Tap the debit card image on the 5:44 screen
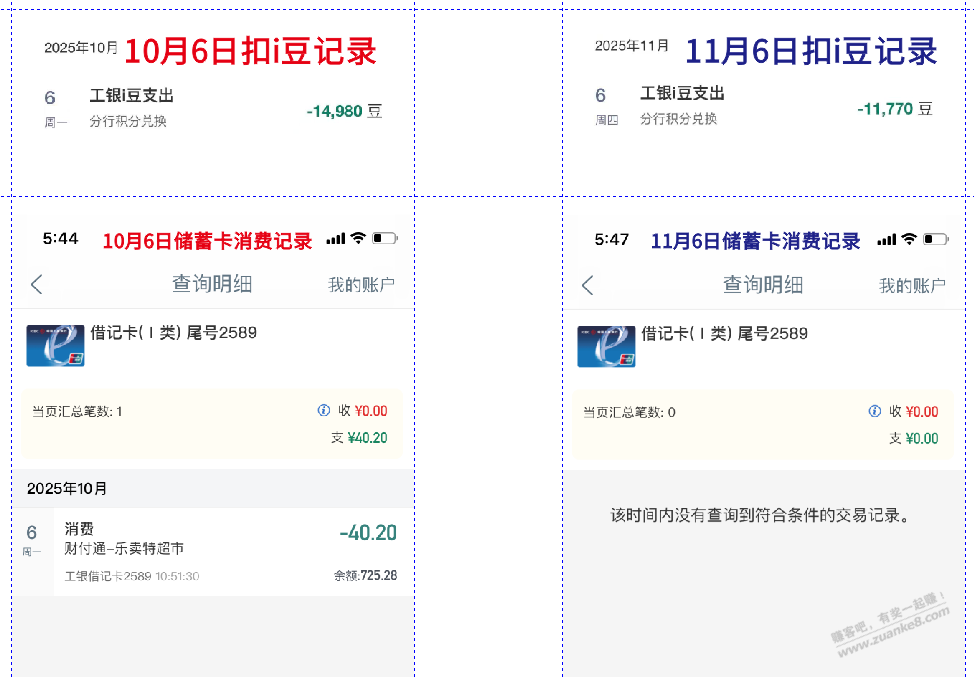974x677 pixels. [x=55, y=345]
